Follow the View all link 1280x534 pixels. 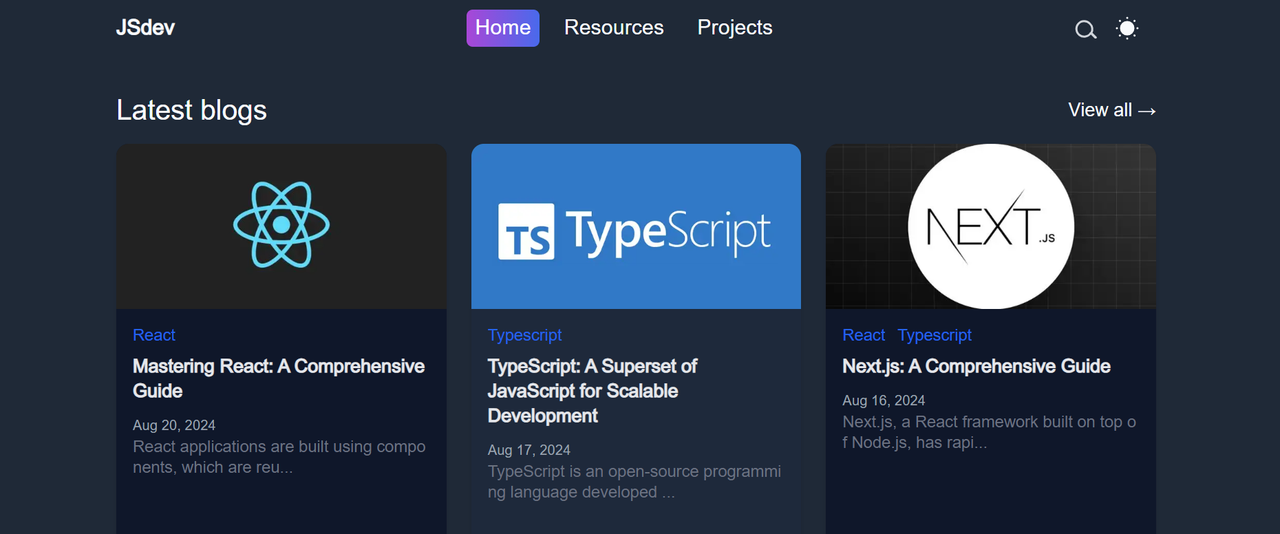[1112, 110]
